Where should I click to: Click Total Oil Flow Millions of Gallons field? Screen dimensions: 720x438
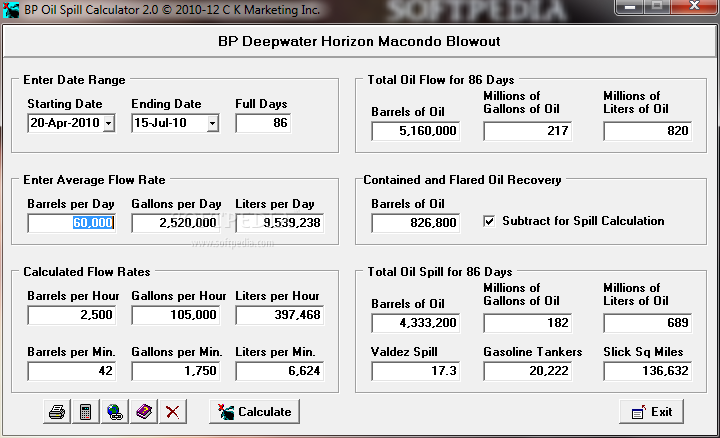click(528, 131)
